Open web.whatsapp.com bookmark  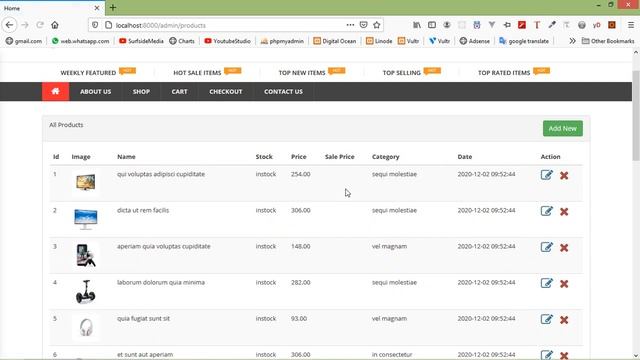(80, 41)
